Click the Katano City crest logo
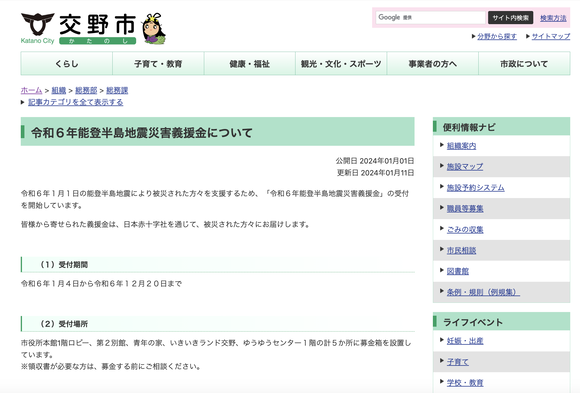Image resolution: width=580 pixels, height=393 pixels. pos(37,24)
